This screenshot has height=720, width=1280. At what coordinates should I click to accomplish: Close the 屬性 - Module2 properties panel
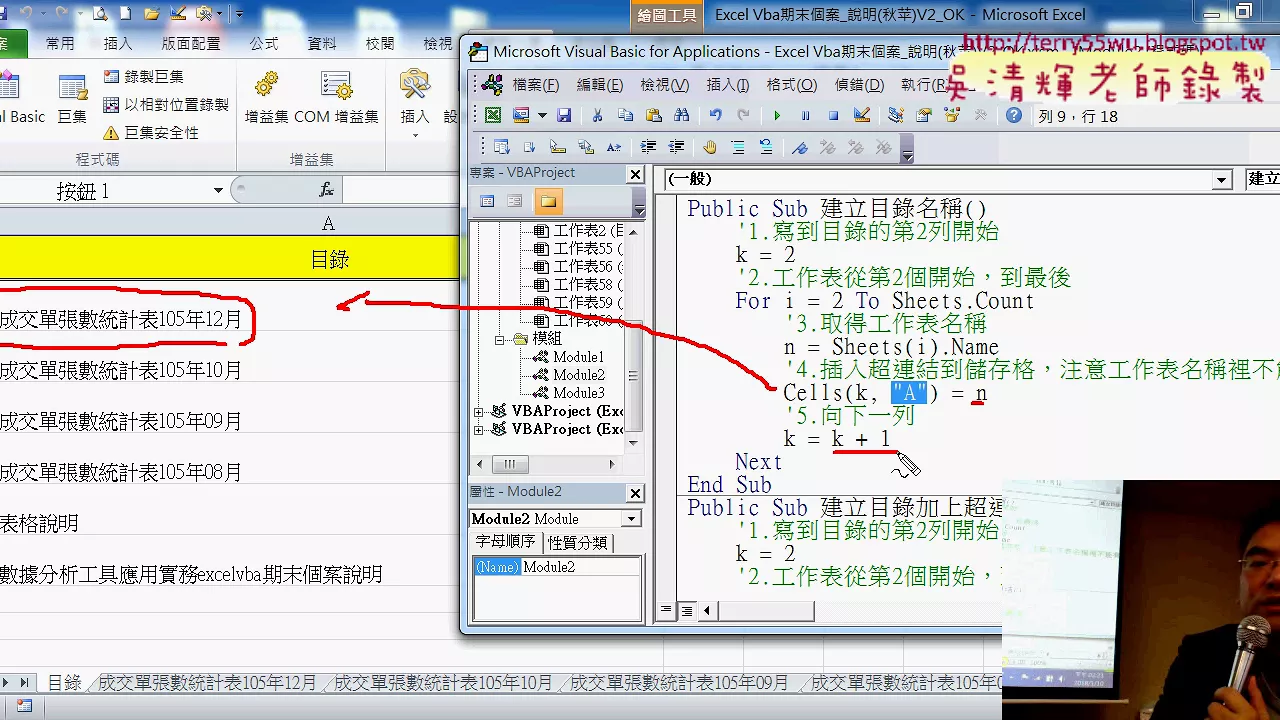coord(635,493)
